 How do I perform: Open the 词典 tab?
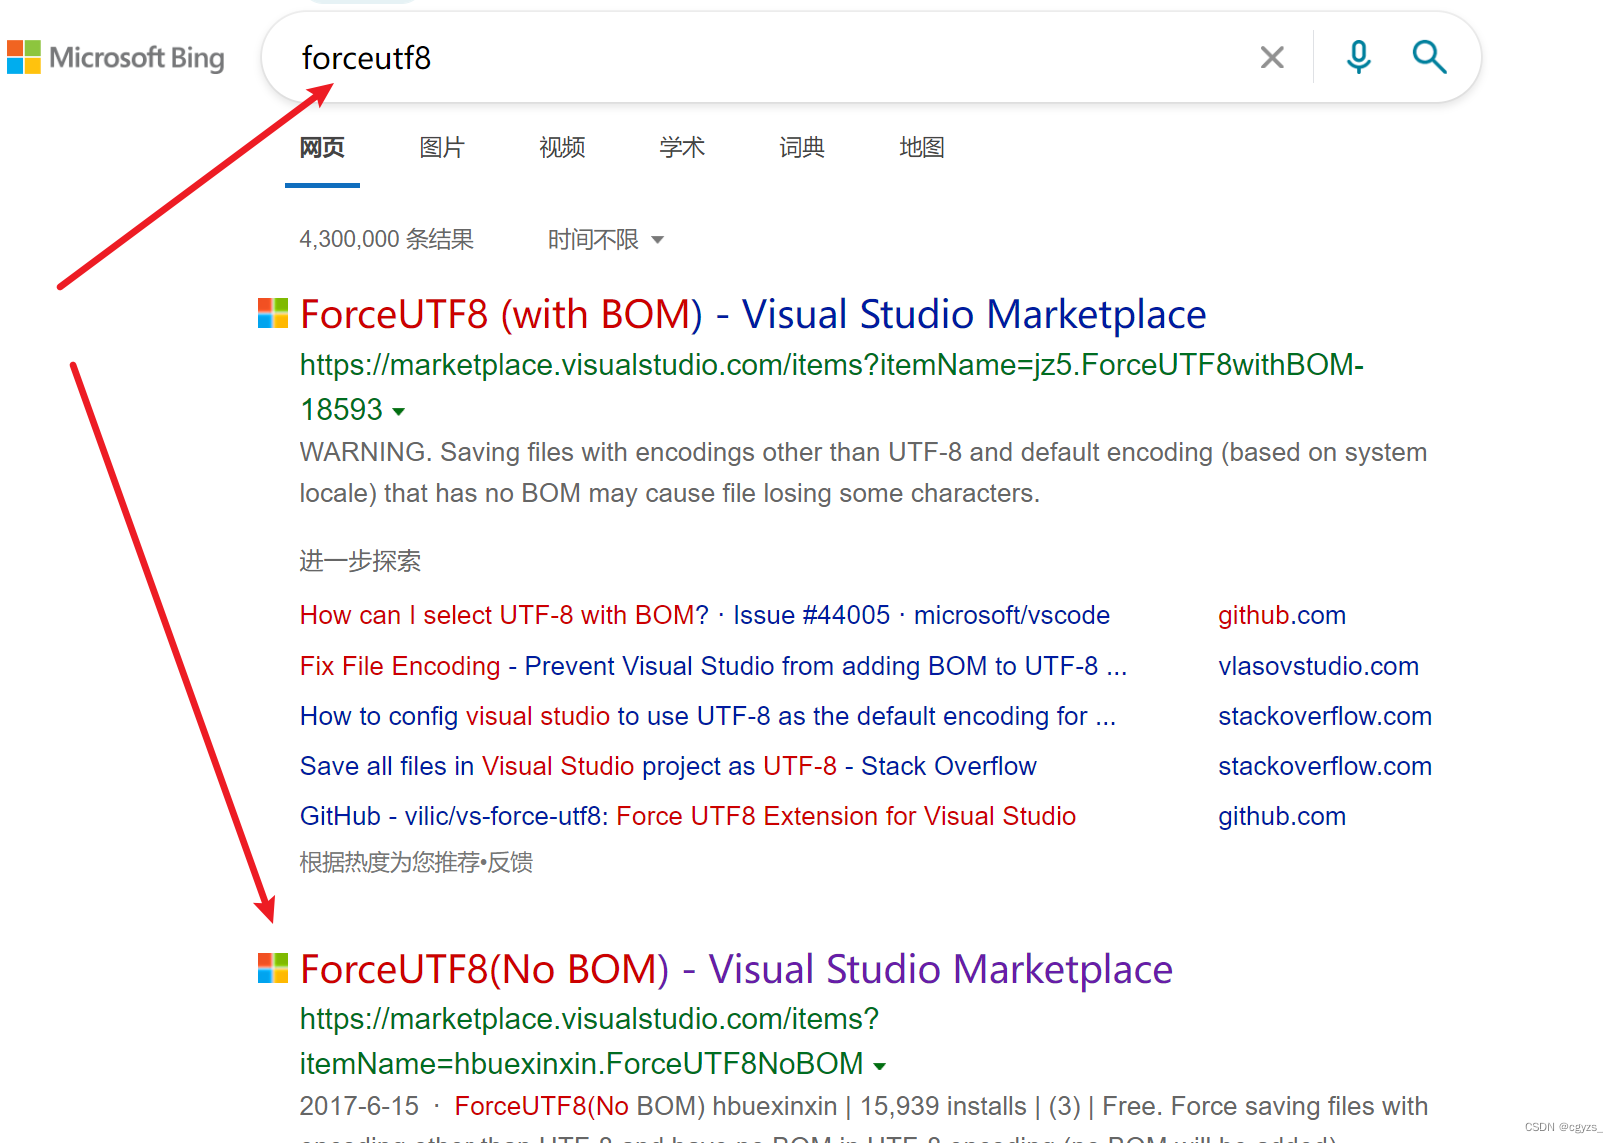(x=802, y=148)
